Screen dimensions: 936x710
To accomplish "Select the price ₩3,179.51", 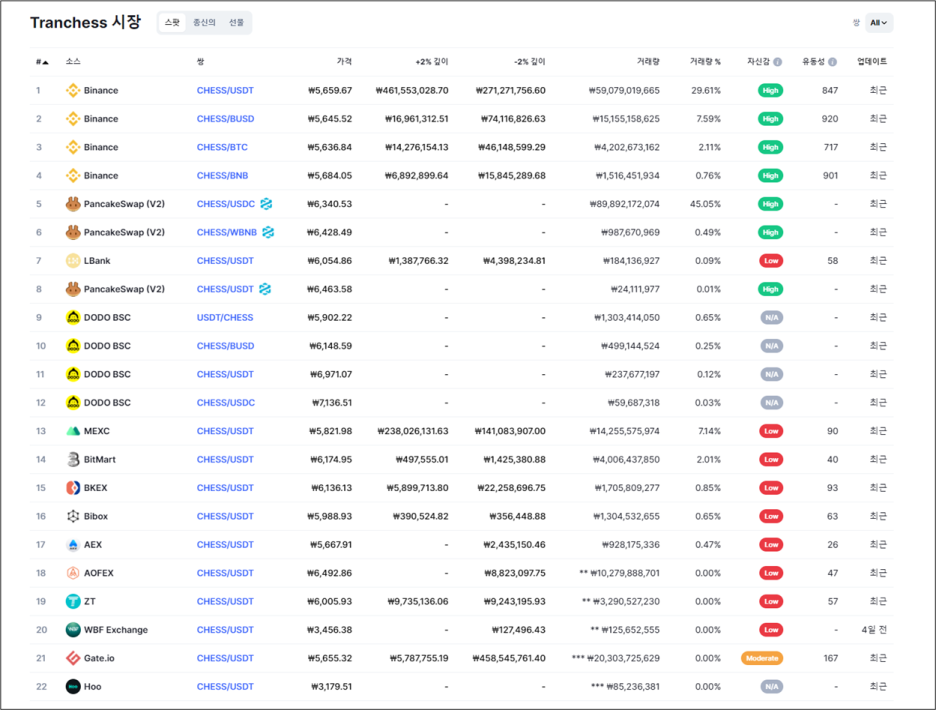I will pos(331,686).
